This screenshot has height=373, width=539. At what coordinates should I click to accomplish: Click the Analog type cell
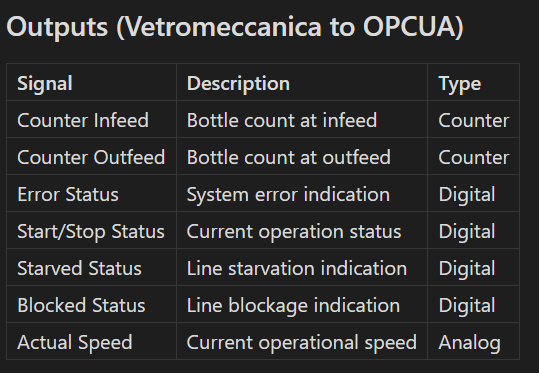(470, 343)
